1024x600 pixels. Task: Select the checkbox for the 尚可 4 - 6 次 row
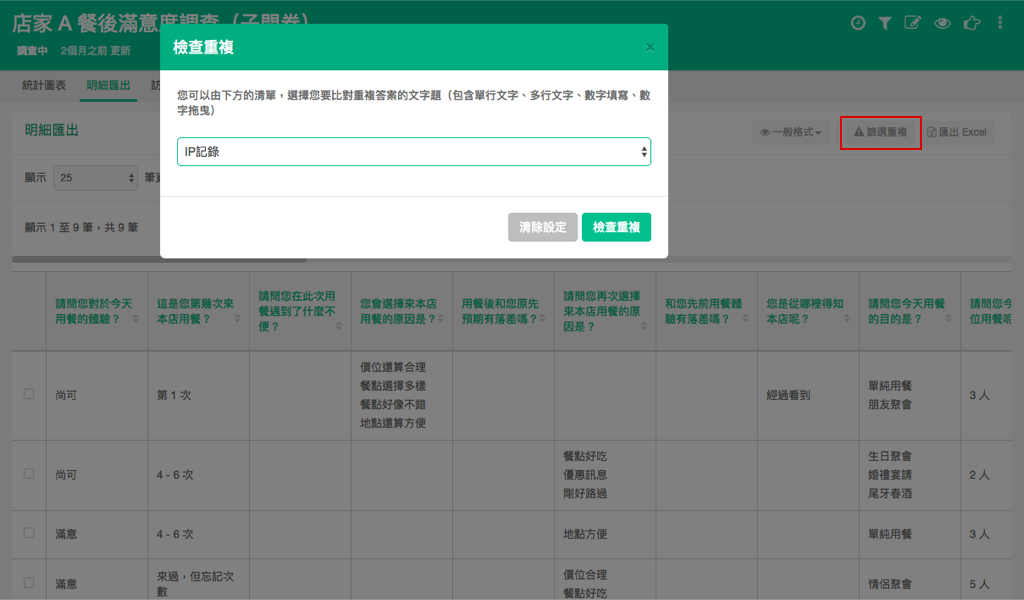pyautogui.click(x=29, y=474)
